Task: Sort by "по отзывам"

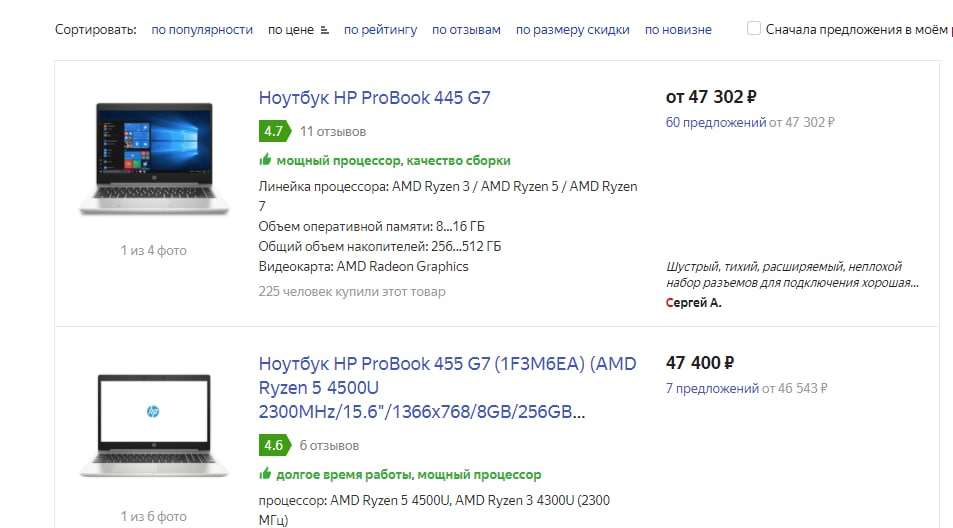Action: click(x=466, y=30)
